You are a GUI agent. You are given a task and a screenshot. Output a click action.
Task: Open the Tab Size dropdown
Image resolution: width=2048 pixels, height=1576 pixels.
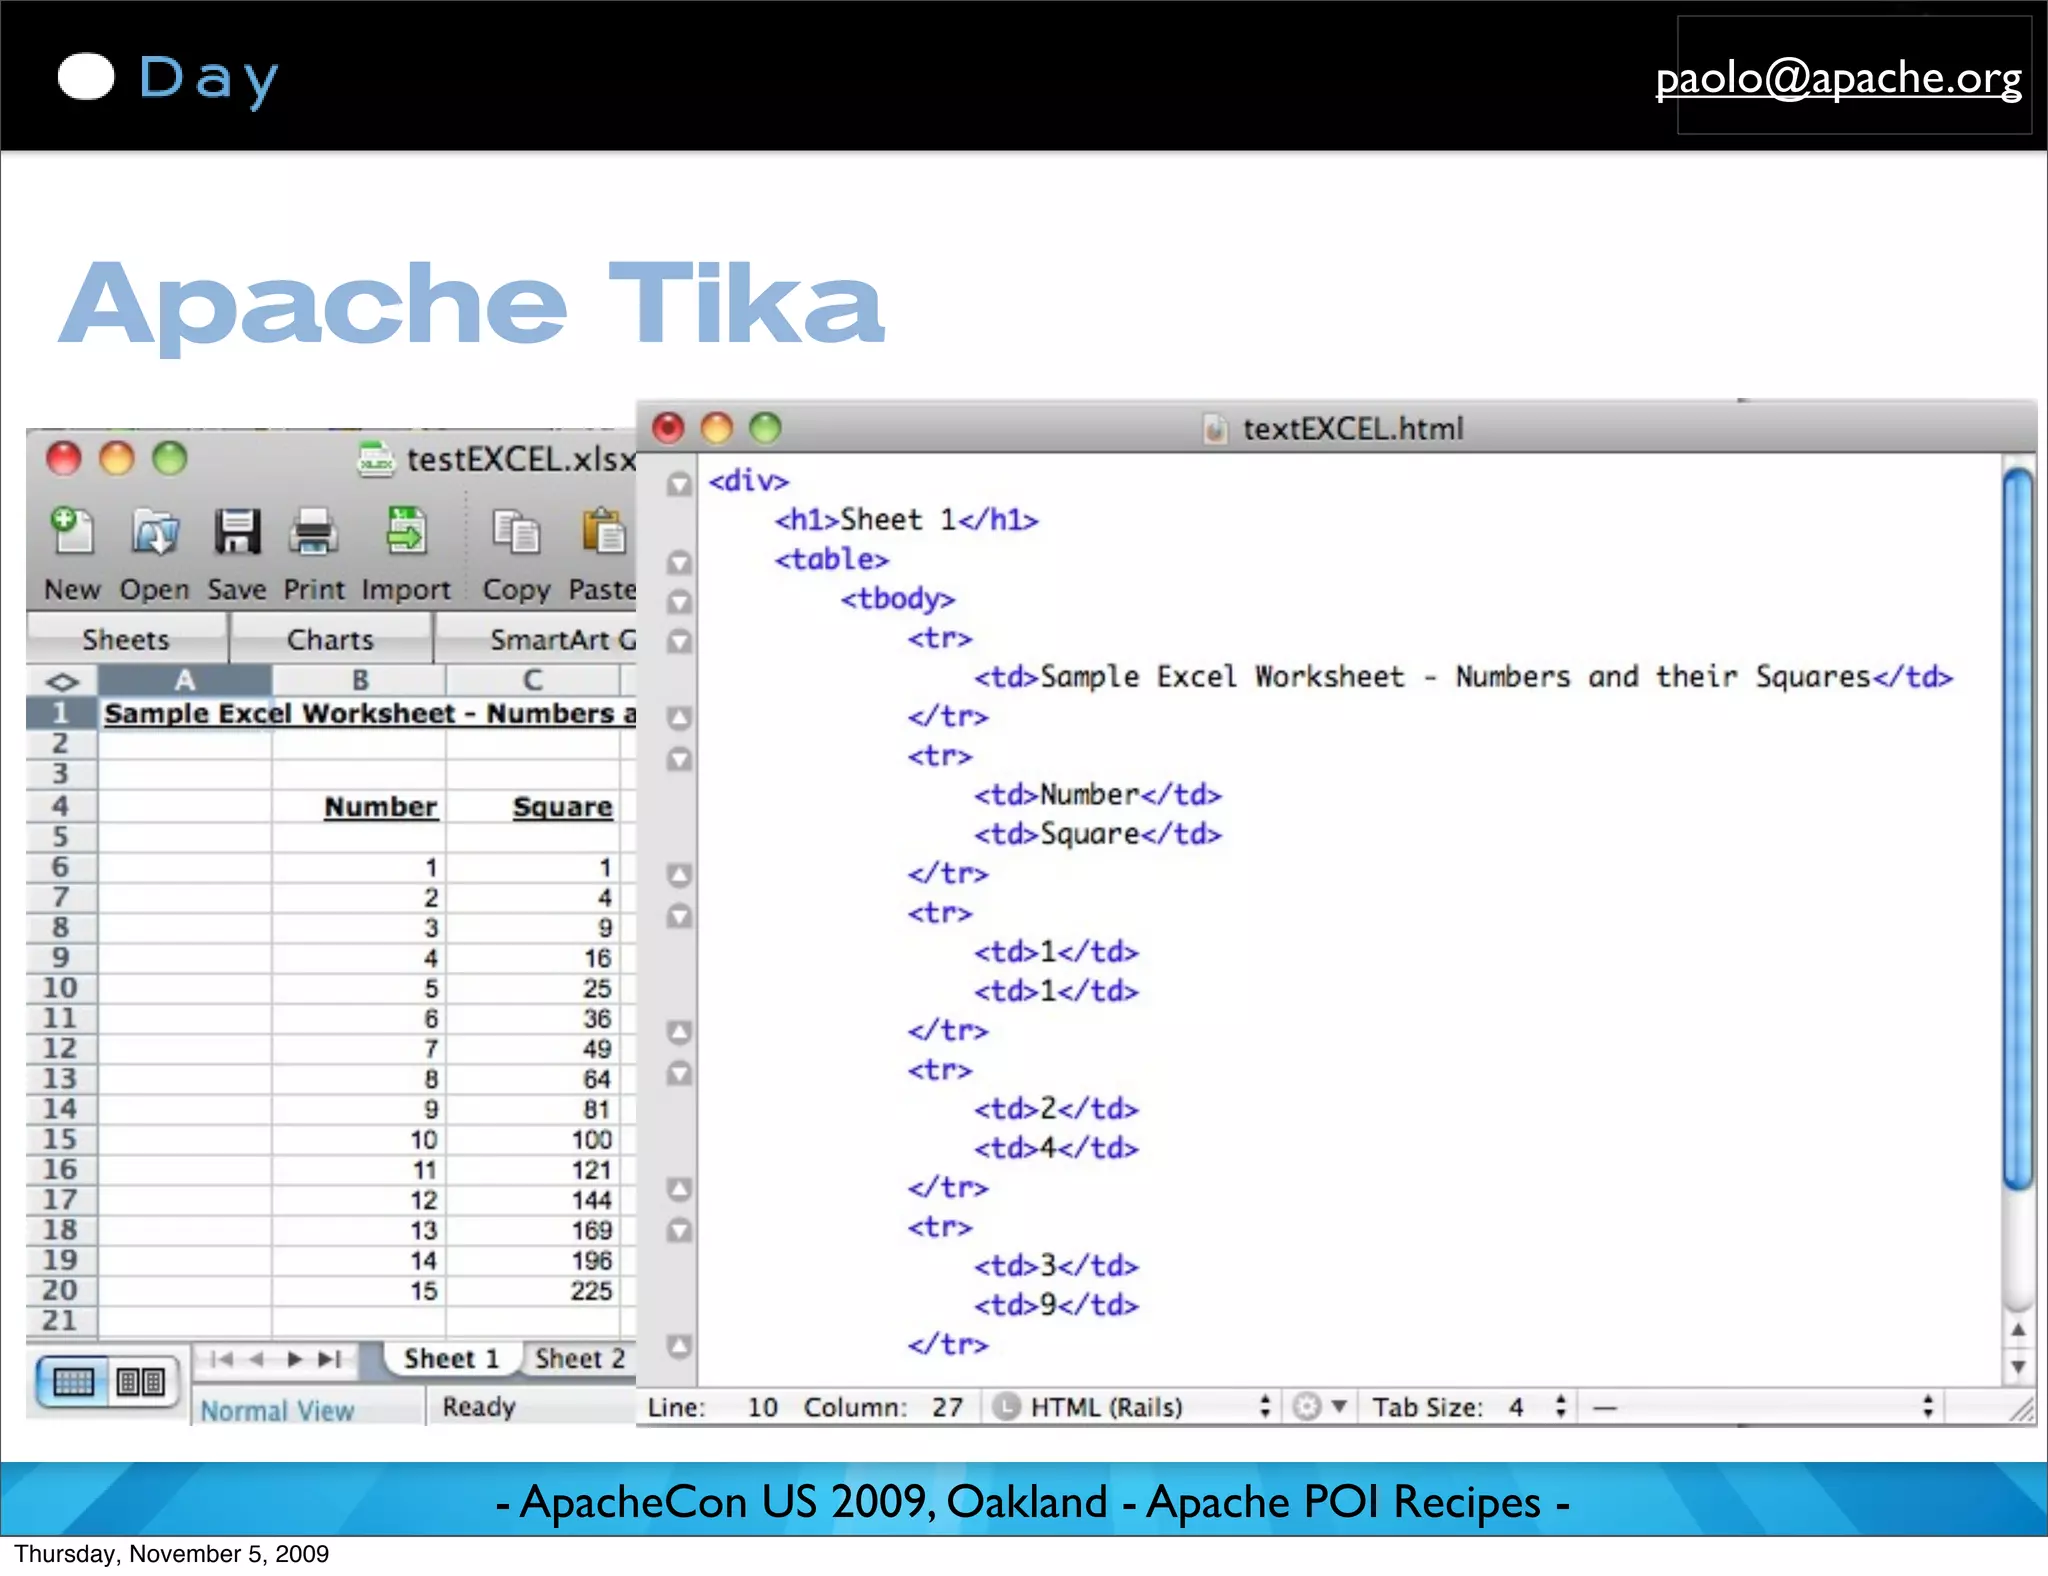(1468, 1407)
